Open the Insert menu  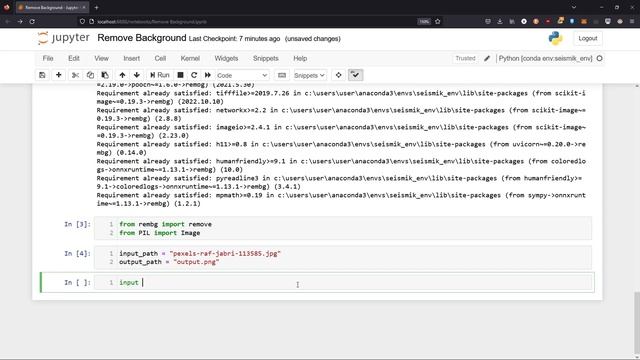click(131, 58)
